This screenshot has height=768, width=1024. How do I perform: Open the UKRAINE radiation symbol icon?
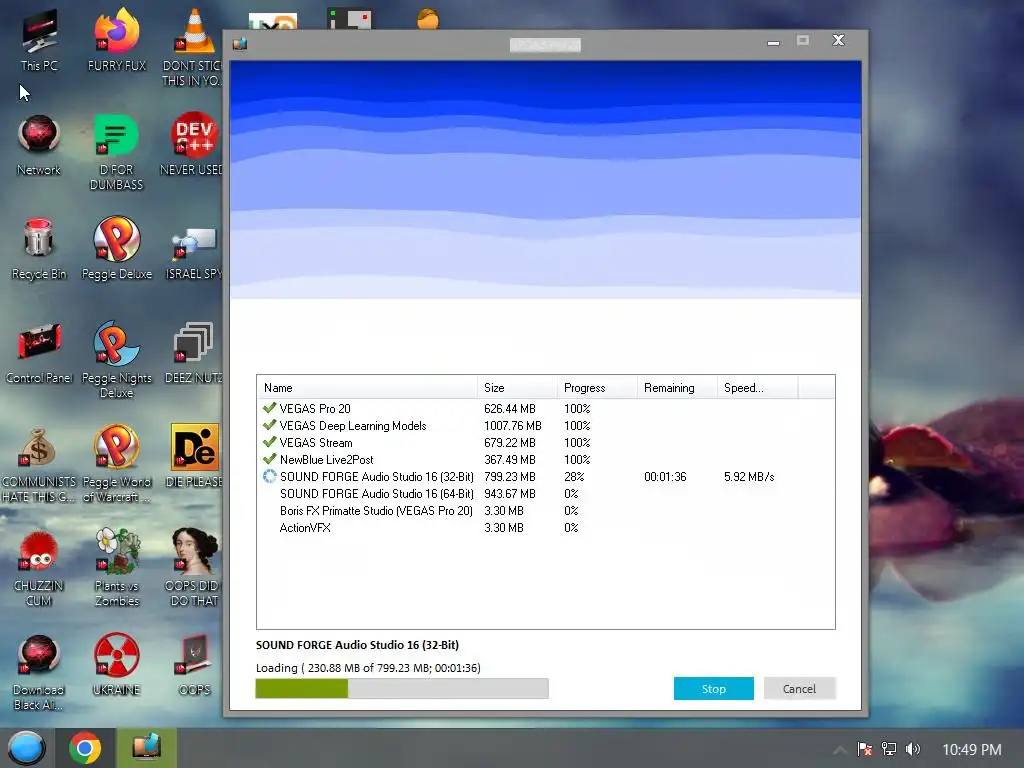coord(116,664)
